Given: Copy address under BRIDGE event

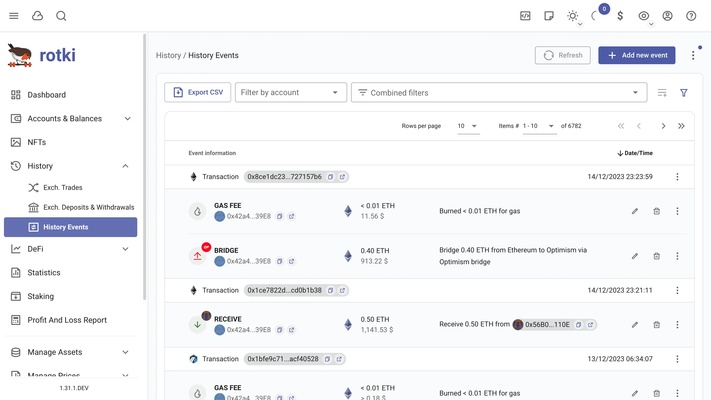Looking at the screenshot, I should tap(280, 261).
